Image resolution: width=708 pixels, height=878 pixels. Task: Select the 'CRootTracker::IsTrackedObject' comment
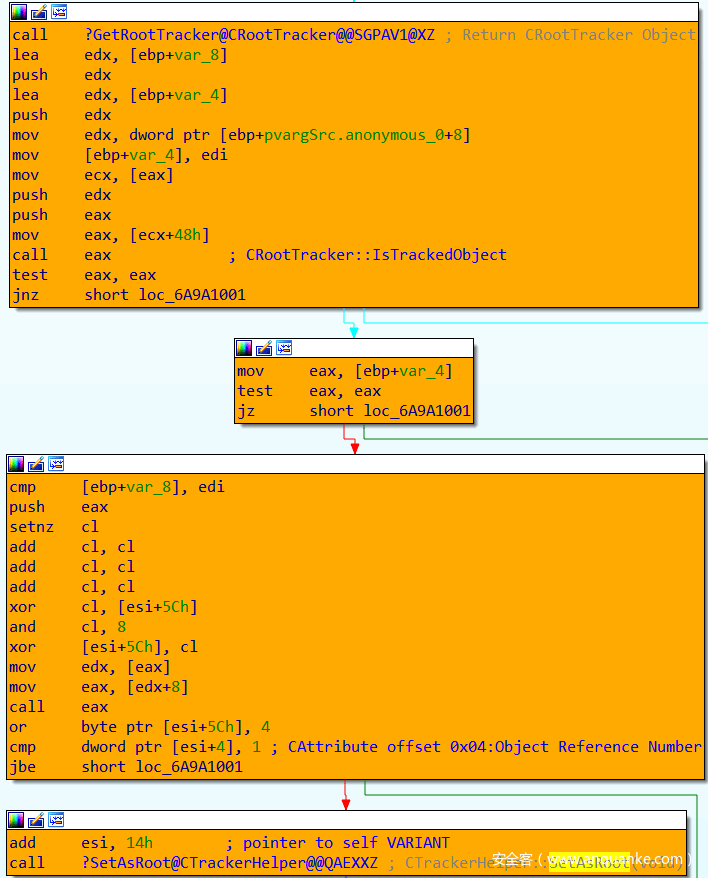coord(376,255)
